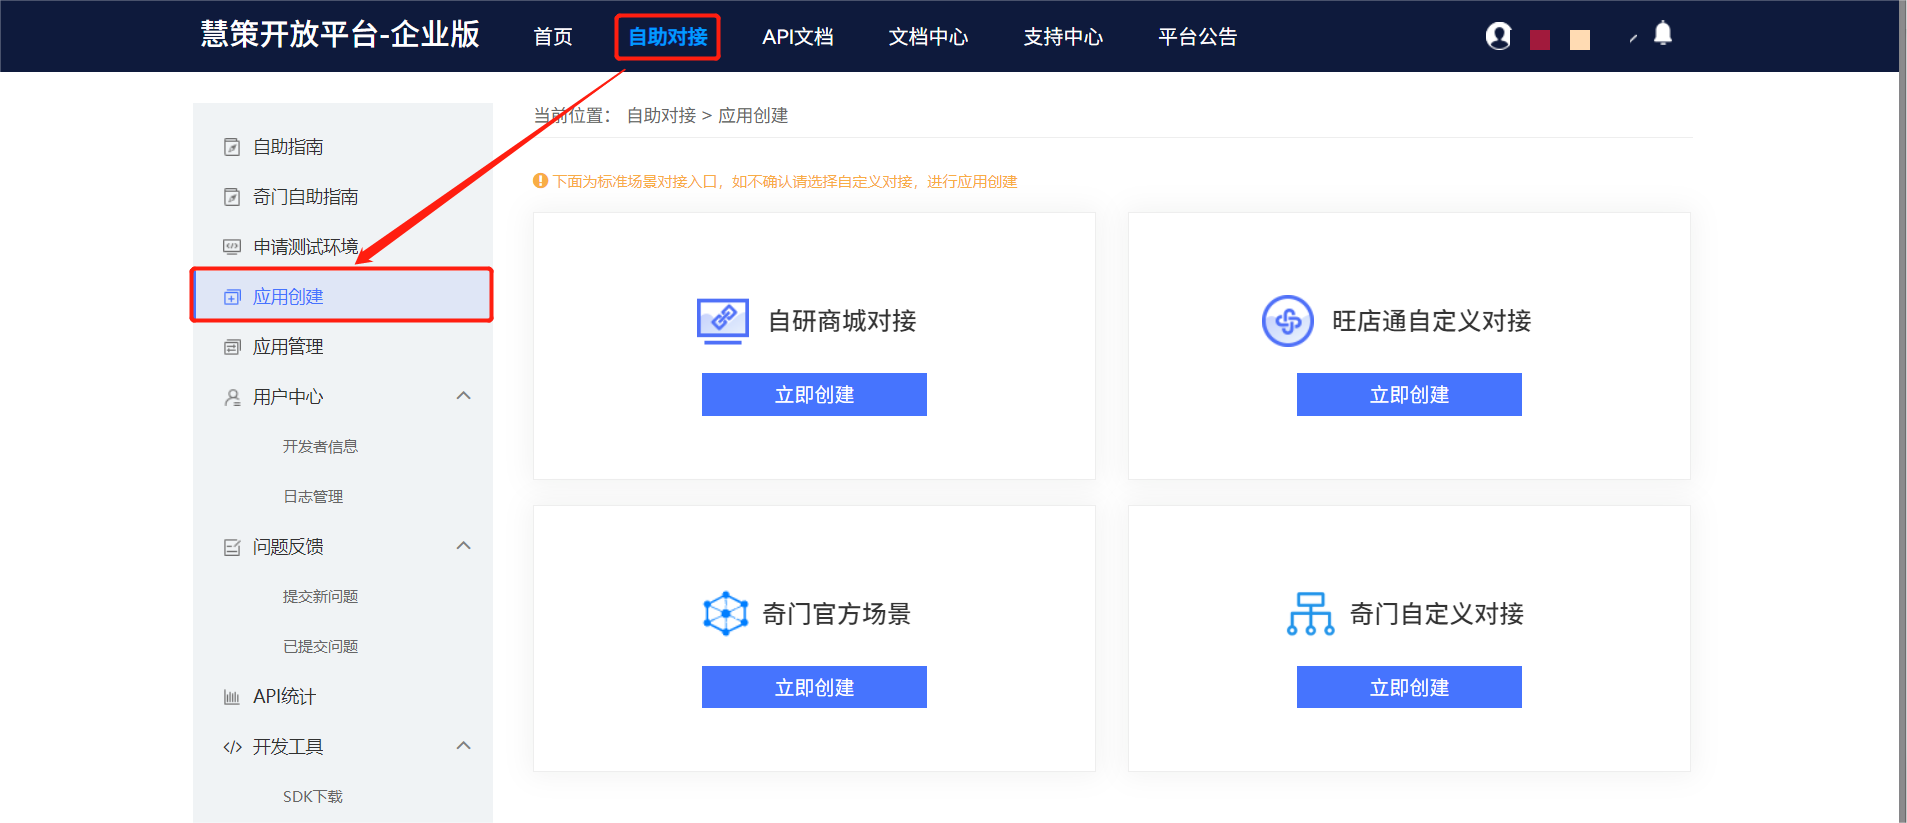Click the 奇门官方场景 card title

tap(837, 614)
